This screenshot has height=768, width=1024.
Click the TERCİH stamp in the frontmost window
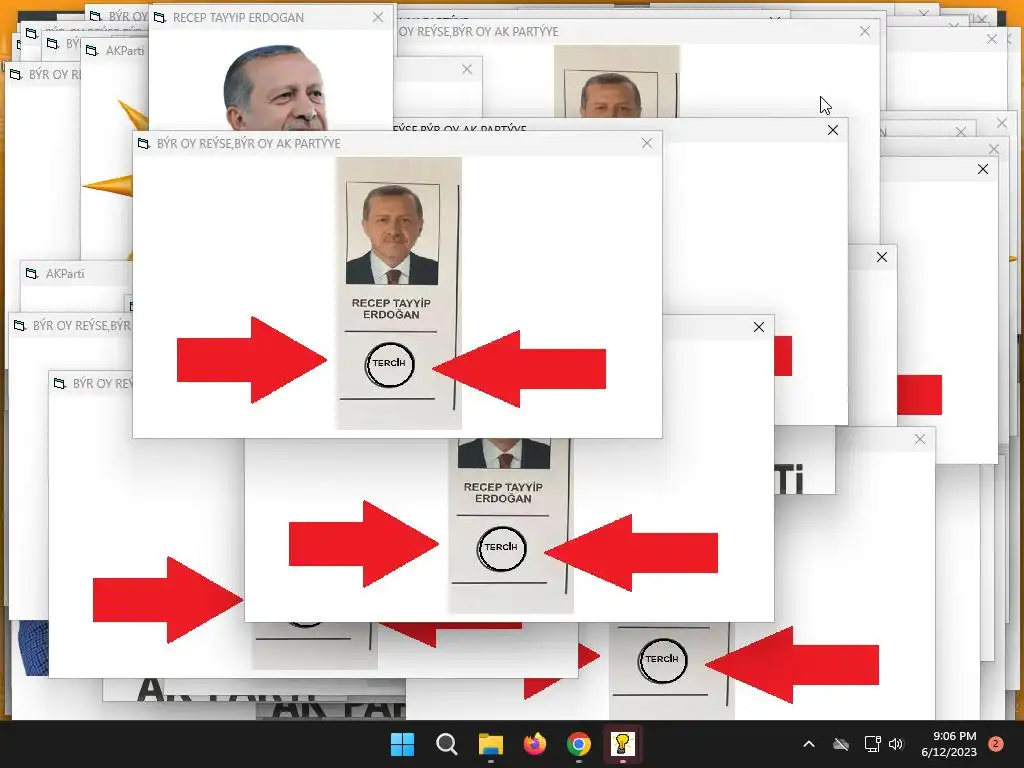pyautogui.click(x=389, y=364)
